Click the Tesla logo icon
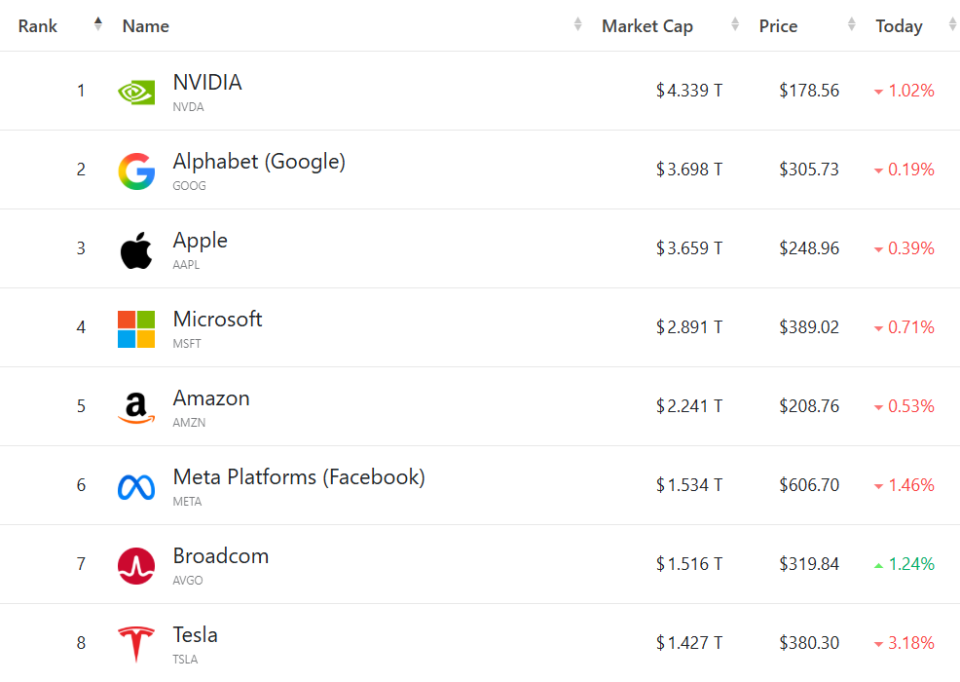Image resolution: width=960 pixels, height=682 pixels. pos(136,644)
